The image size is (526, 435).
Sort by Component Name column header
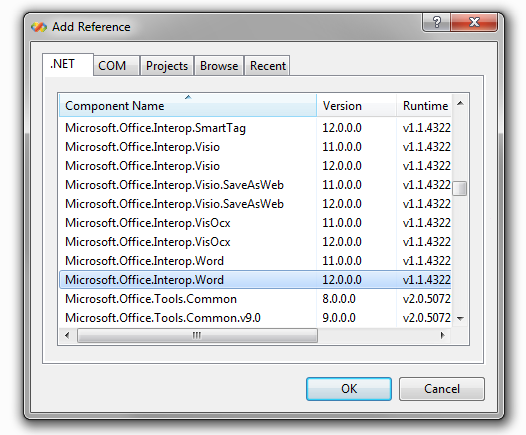point(188,106)
